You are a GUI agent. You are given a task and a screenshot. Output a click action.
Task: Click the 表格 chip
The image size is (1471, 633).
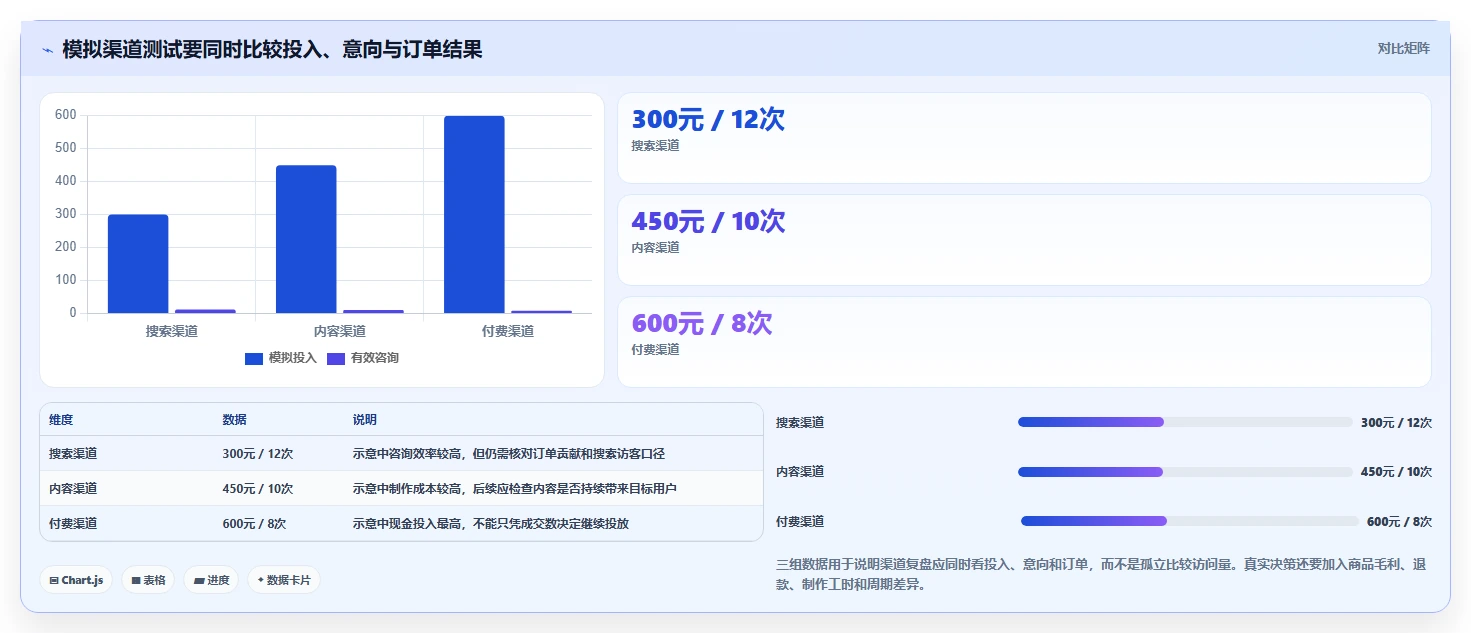148,580
